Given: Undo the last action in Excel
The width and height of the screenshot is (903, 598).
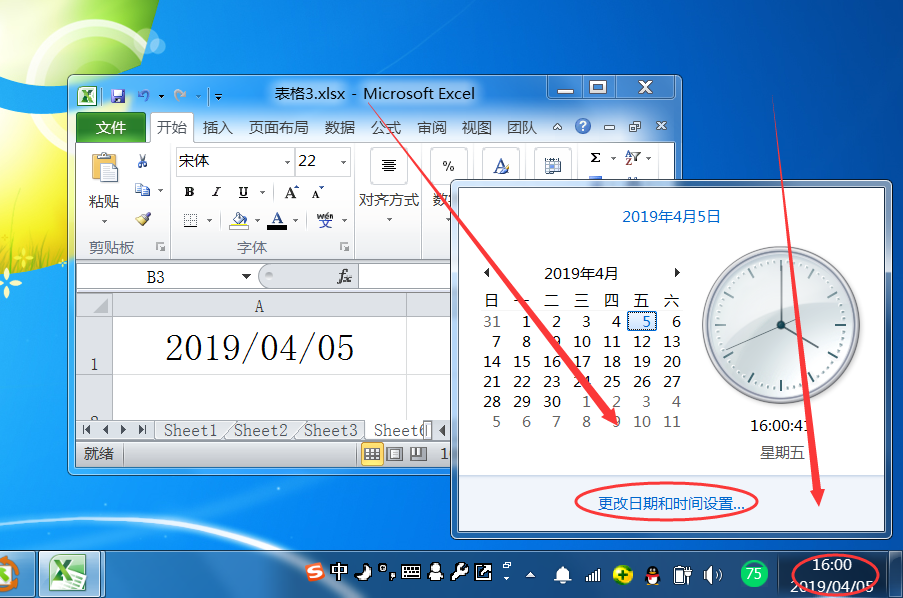Looking at the screenshot, I should (x=143, y=96).
